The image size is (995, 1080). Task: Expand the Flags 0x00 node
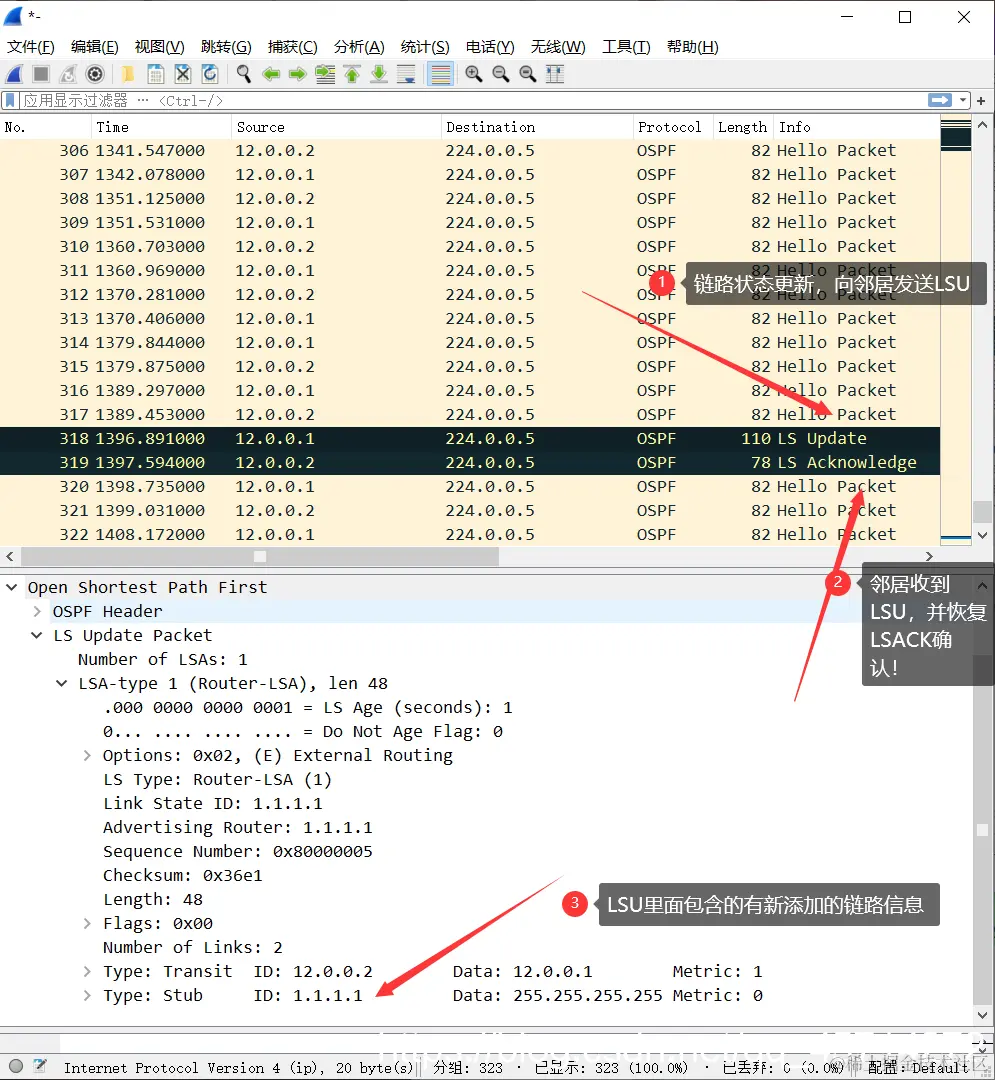click(87, 924)
